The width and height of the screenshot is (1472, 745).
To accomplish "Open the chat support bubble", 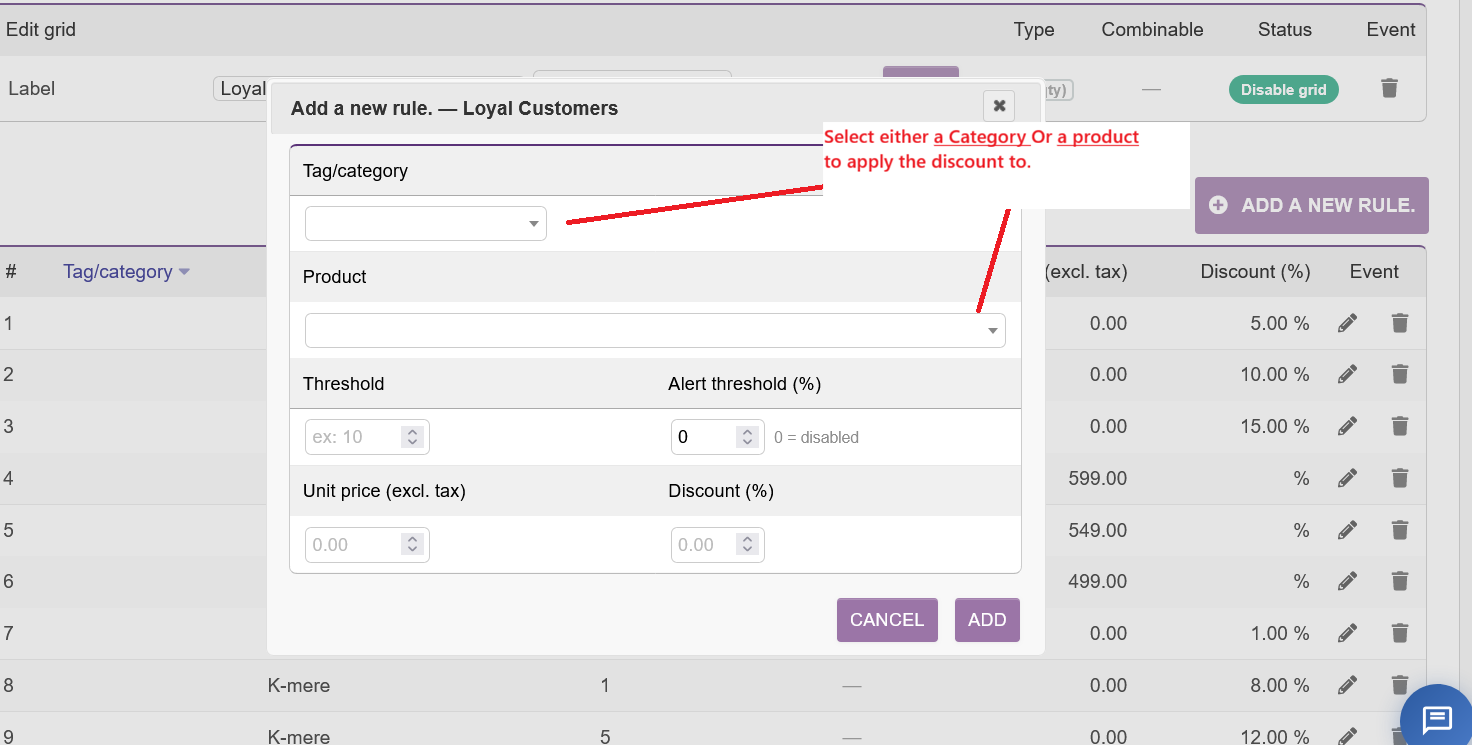I will pyautogui.click(x=1437, y=717).
